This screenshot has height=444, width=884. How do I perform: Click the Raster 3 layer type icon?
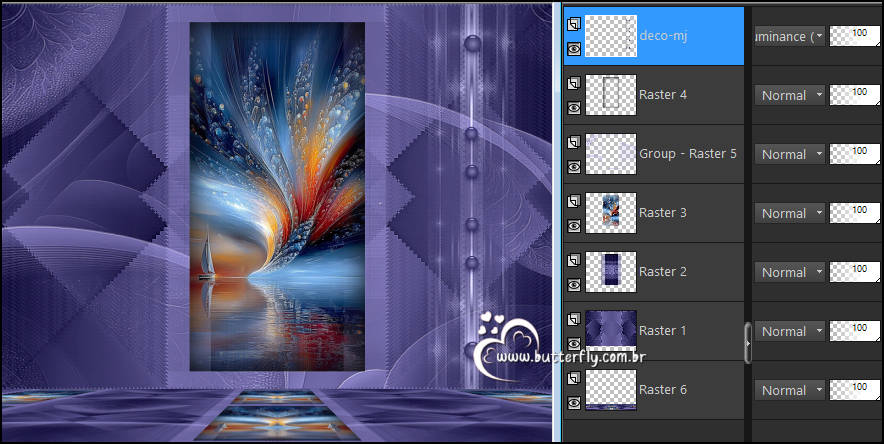coord(573,201)
